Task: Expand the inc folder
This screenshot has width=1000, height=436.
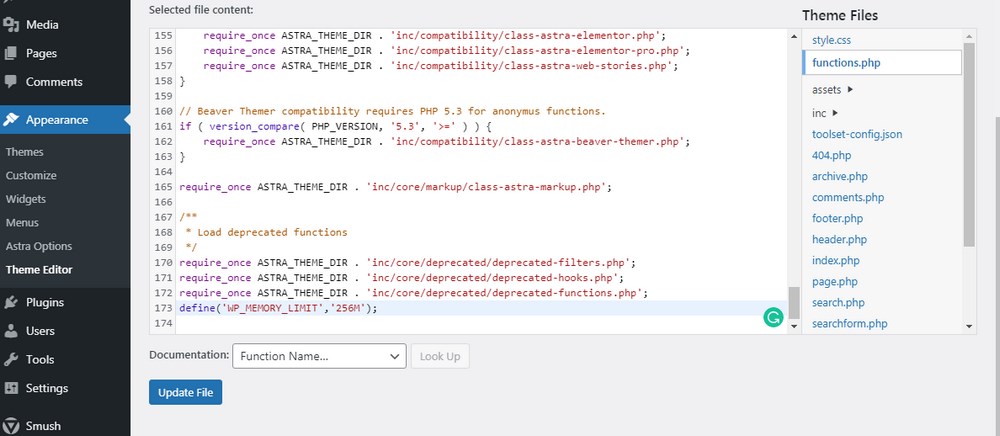Action: click(825, 113)
